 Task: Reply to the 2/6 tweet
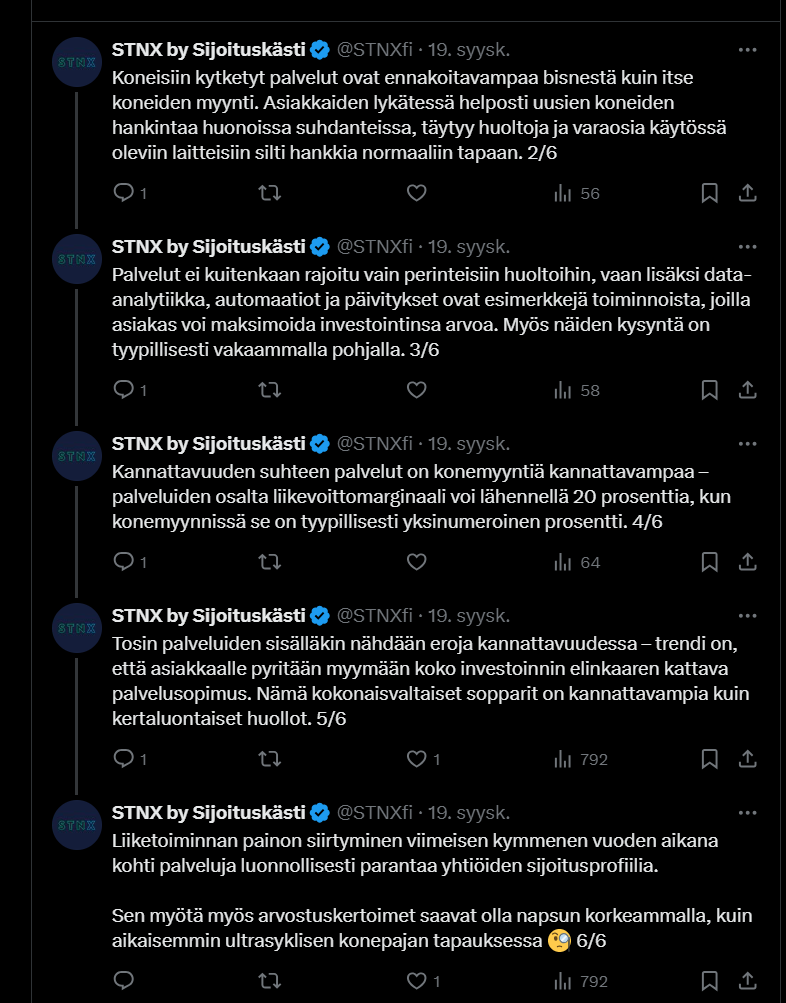pyautogui.click(x=124, y=193)
